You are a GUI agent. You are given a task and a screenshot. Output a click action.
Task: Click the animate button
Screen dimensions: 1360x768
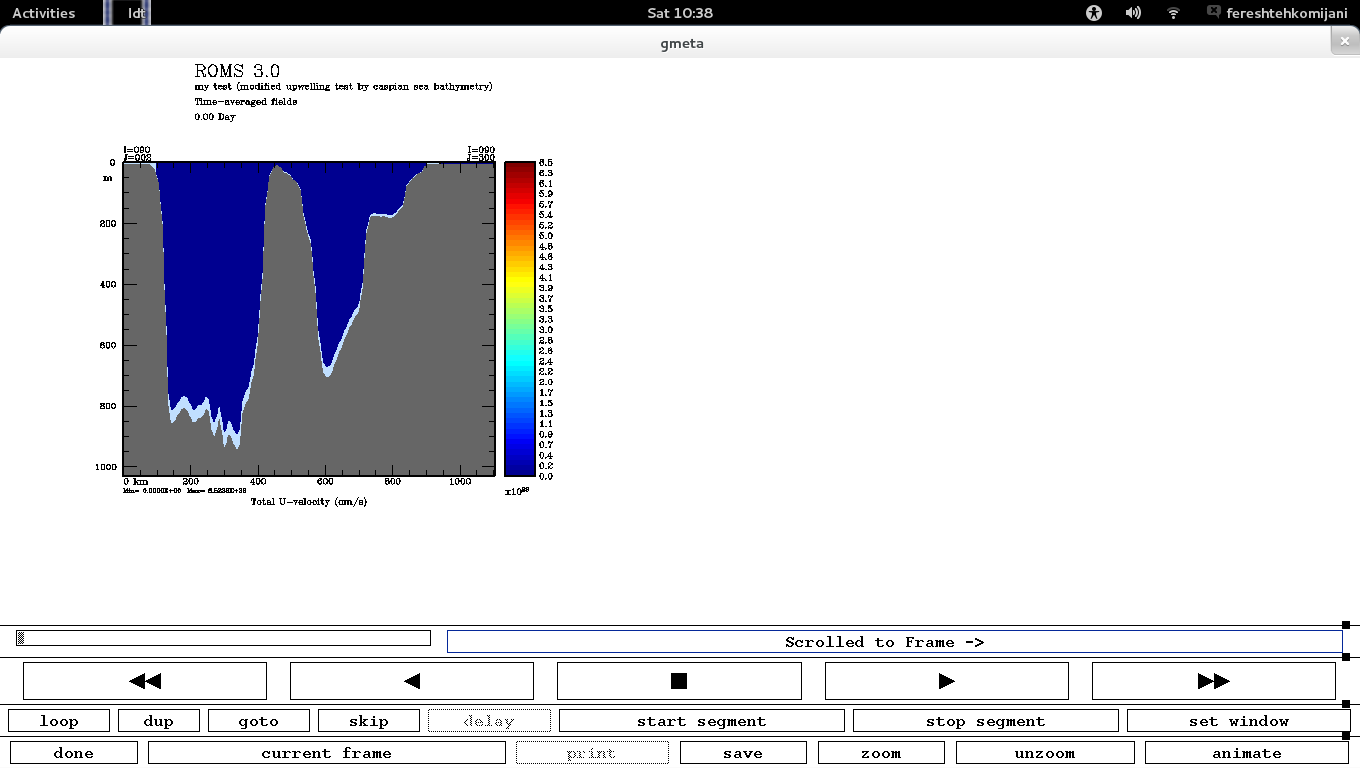(x=1246, y=753)
